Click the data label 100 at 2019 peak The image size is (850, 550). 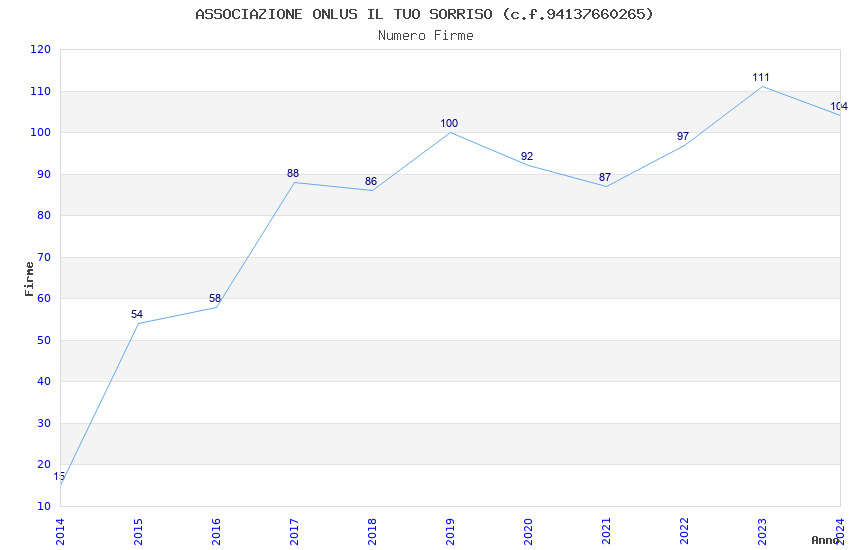coord(449,124)
